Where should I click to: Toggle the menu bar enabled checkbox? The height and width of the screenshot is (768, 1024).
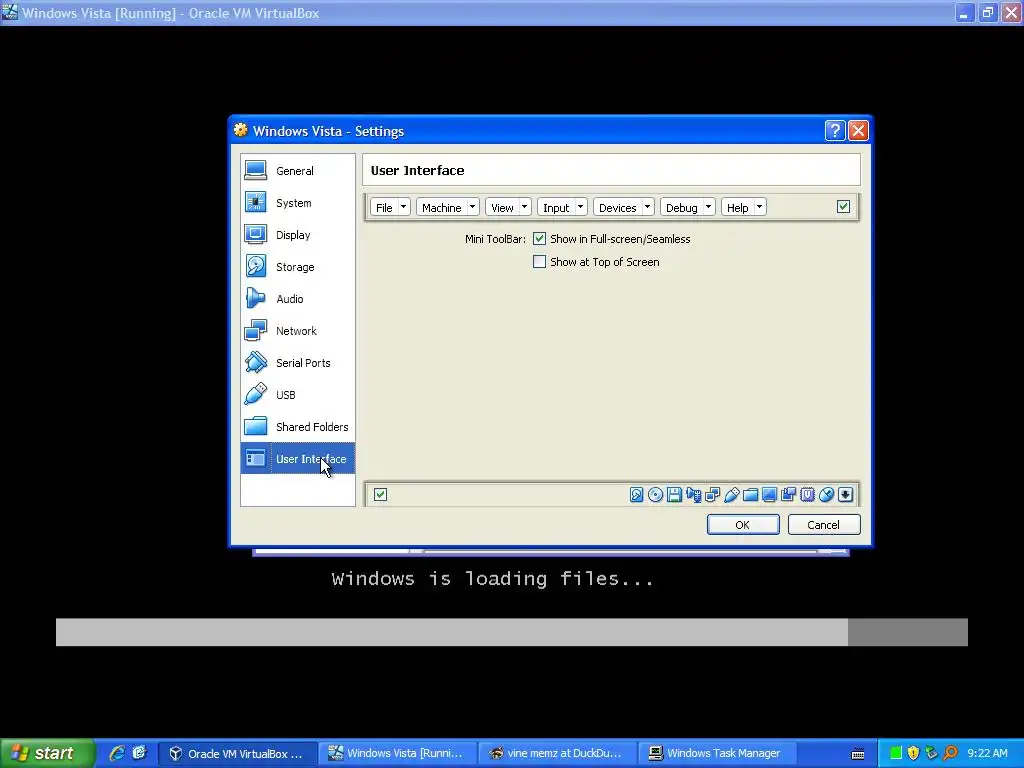843,207
